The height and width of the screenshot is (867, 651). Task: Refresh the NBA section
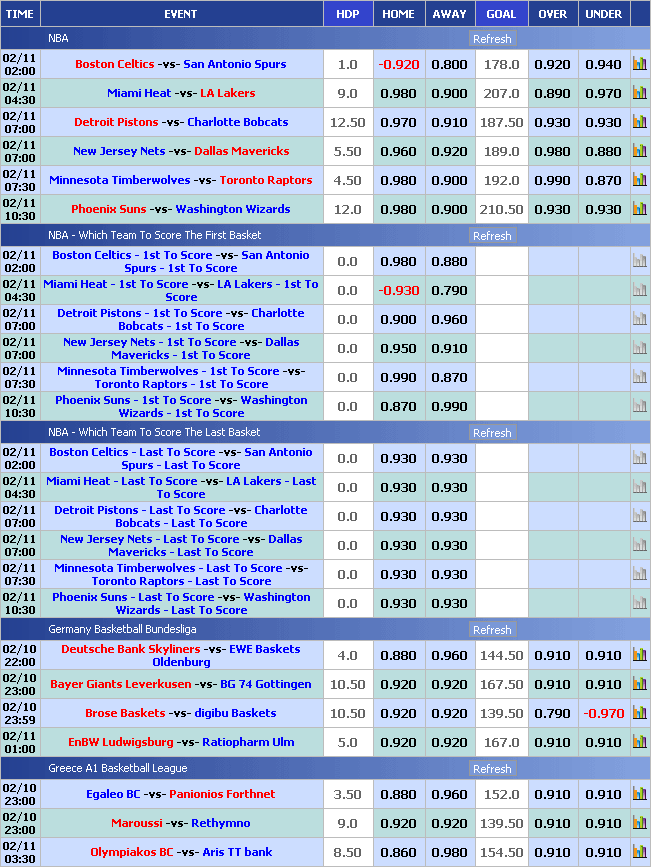492,39
